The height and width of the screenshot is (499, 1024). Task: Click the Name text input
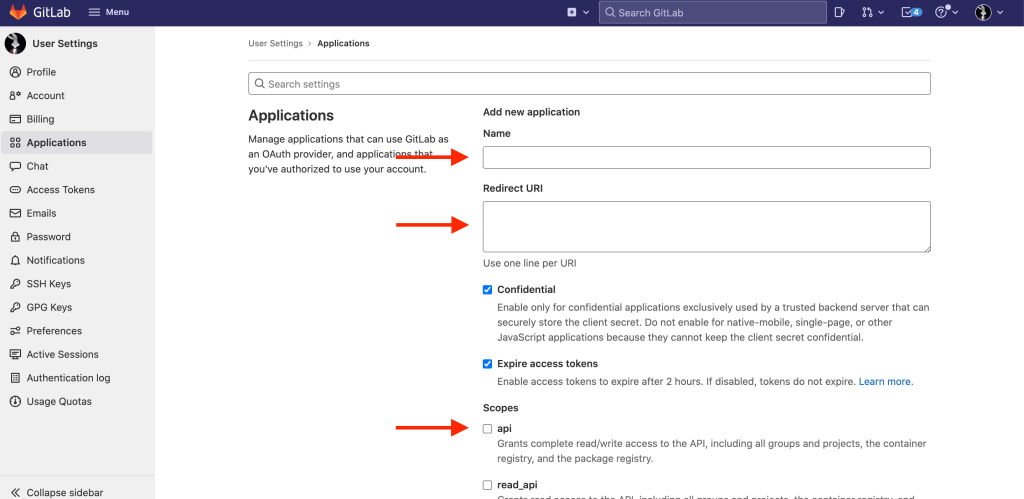707,157
